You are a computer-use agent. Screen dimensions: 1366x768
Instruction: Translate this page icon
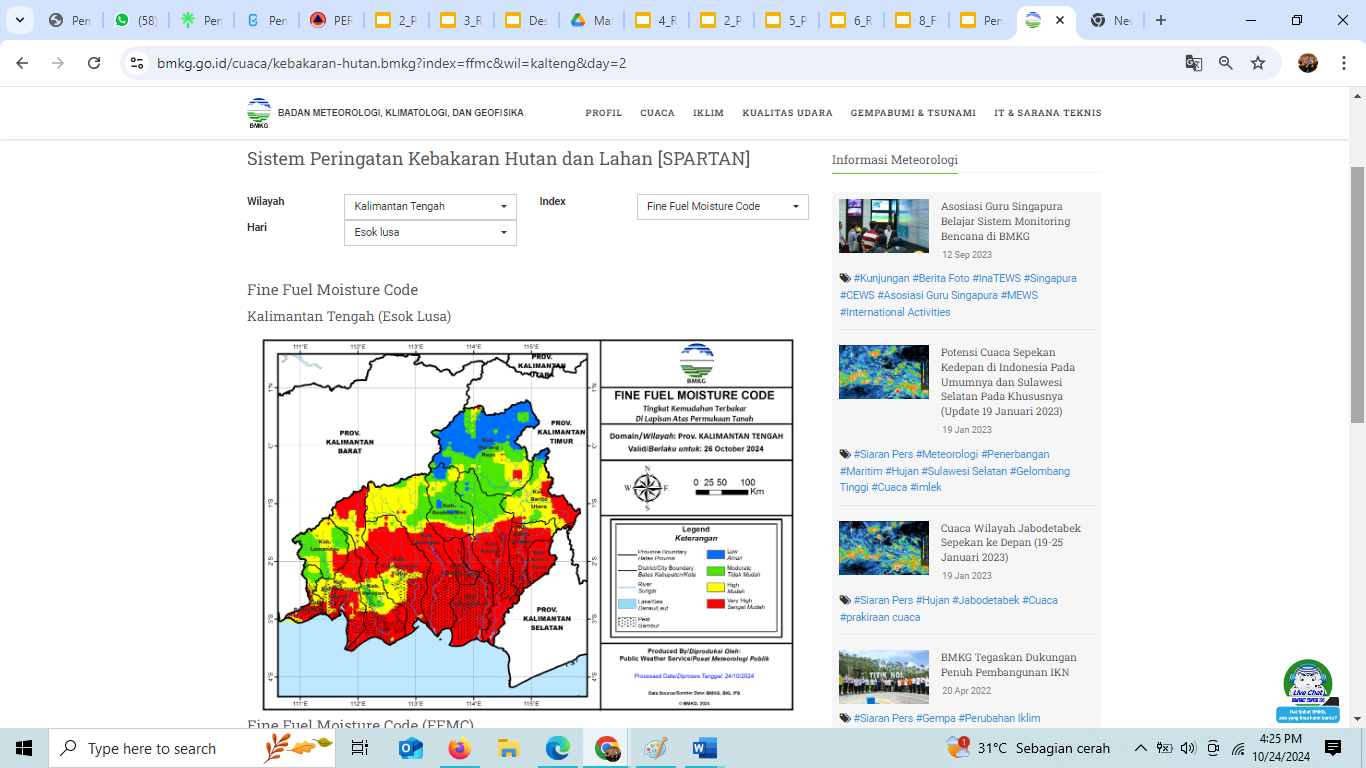point(1194,63)
